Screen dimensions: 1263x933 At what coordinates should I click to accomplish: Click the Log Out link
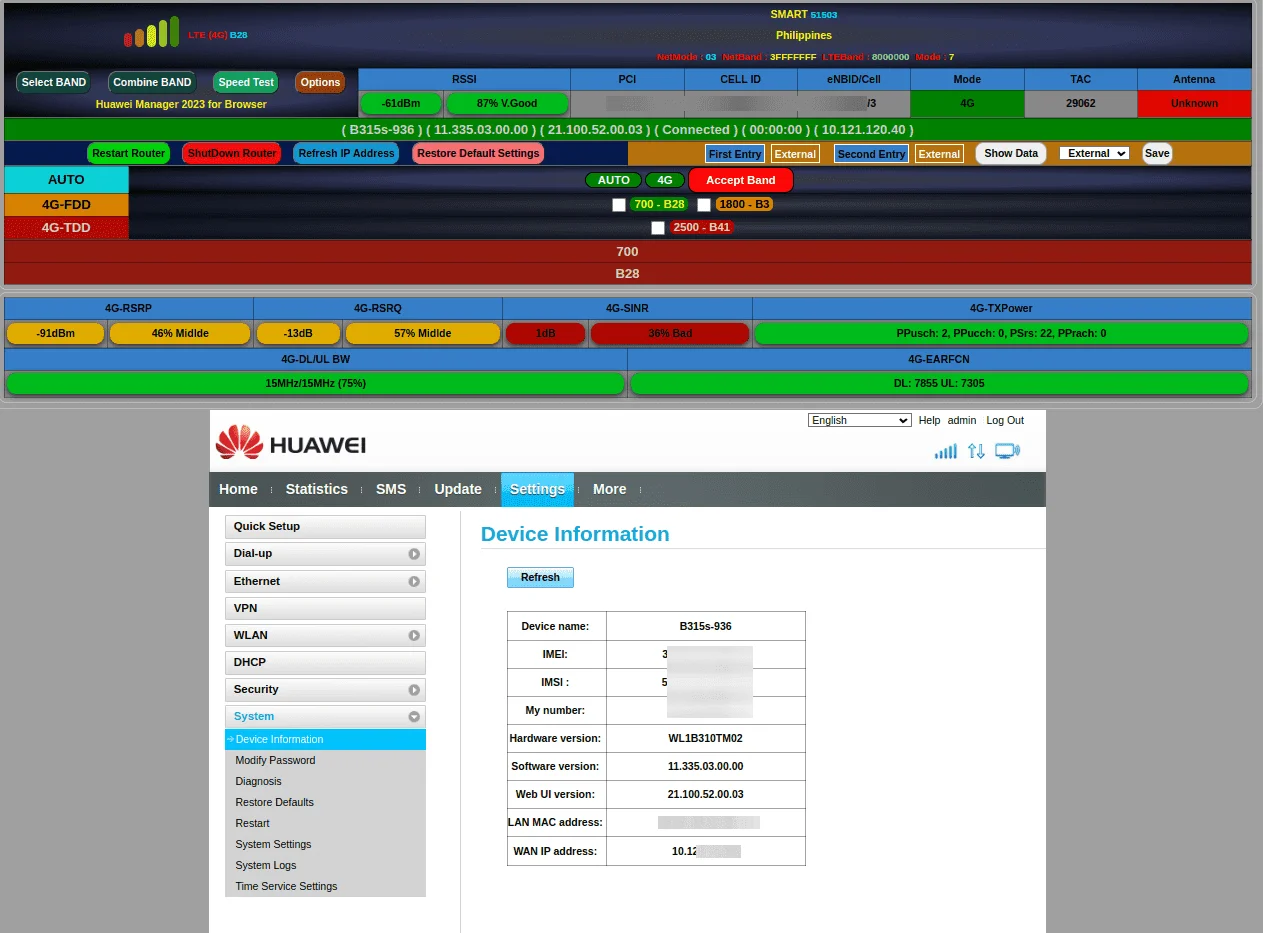tap(1005, 420)
